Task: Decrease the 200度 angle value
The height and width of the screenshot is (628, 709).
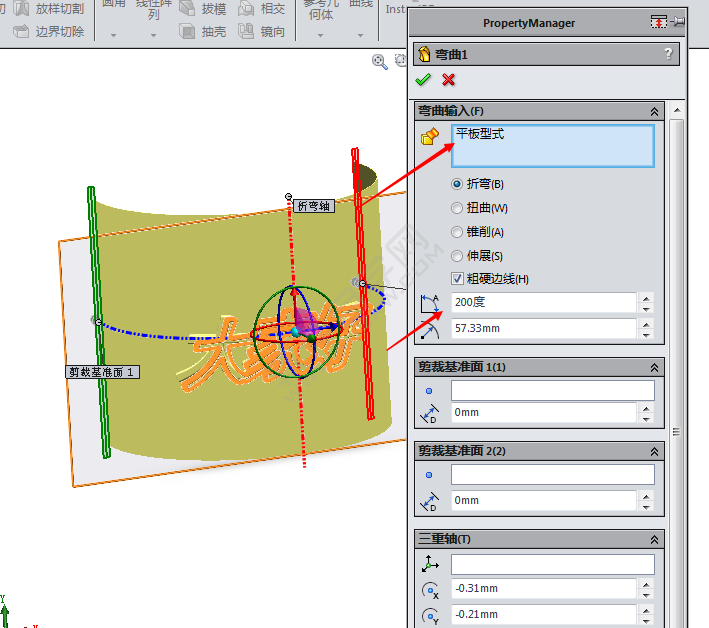Action: (647, 309)
